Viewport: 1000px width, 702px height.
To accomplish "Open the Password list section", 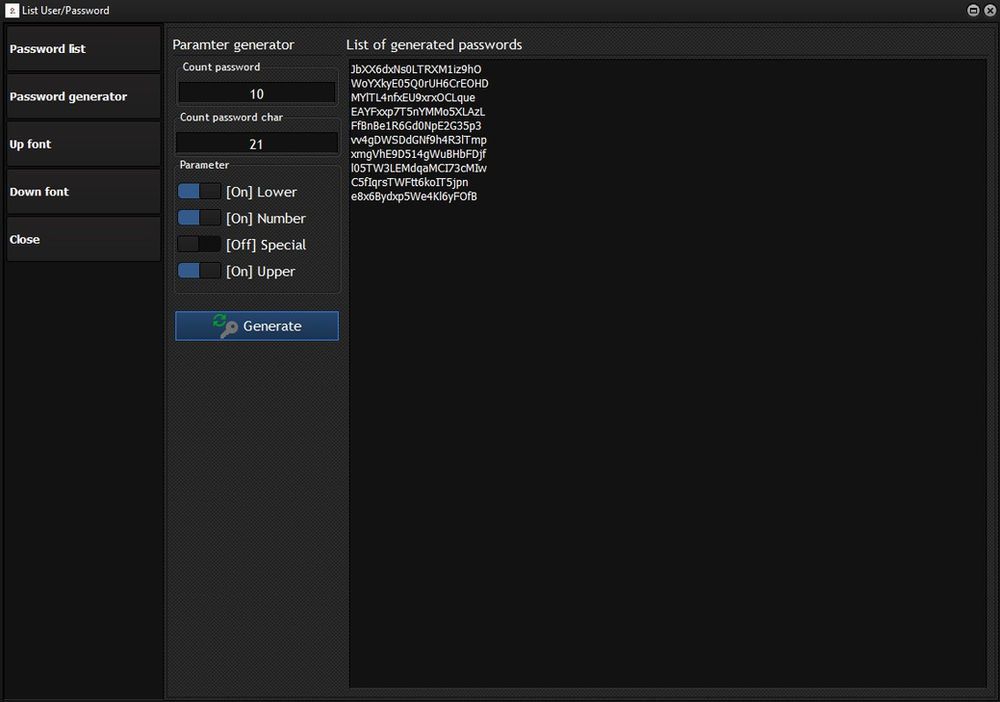I will click(82, 48).
